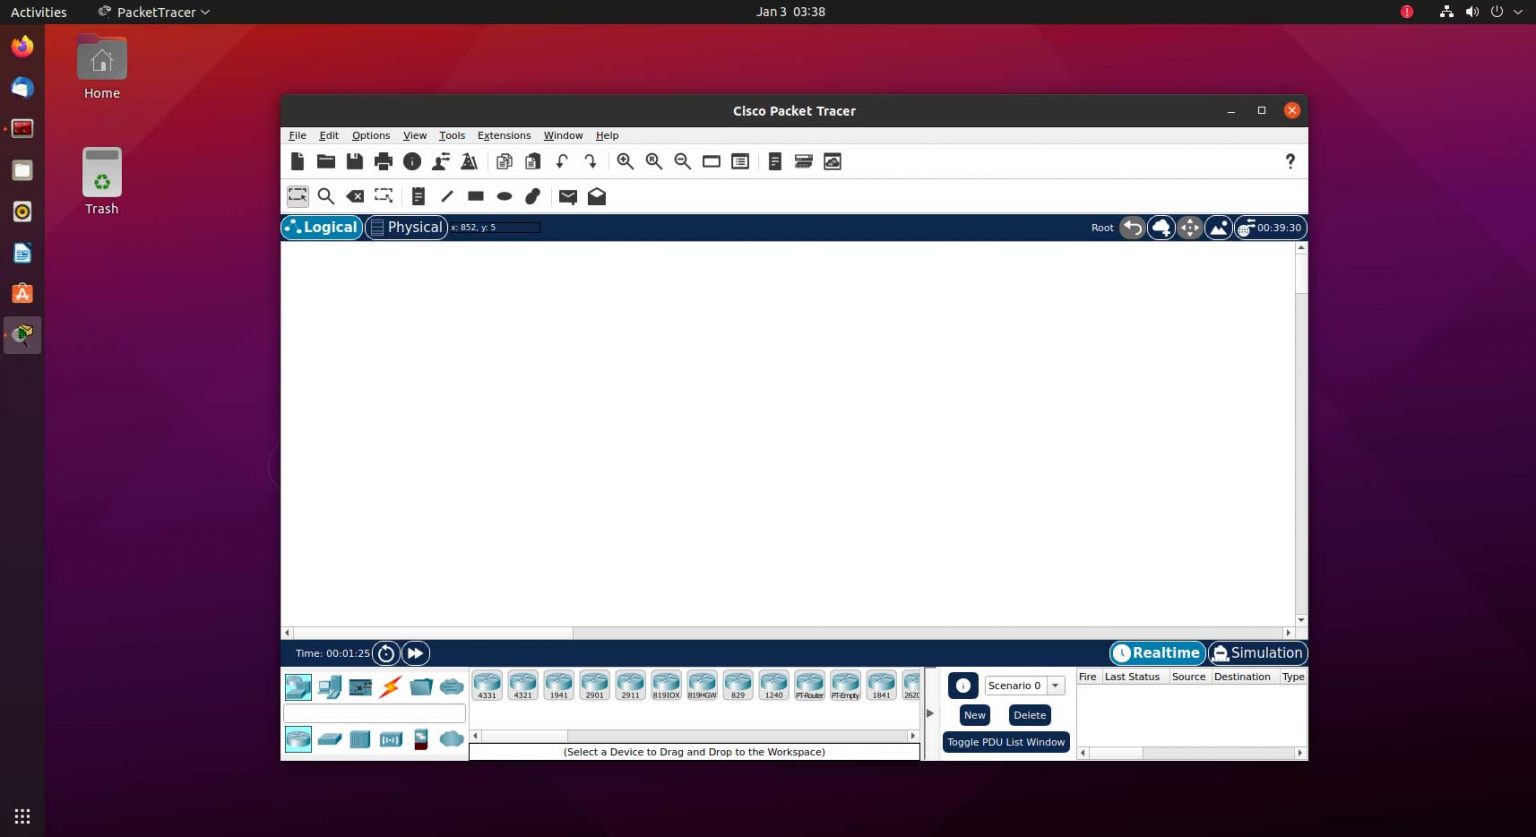Create a New scenario

[973, 714]
